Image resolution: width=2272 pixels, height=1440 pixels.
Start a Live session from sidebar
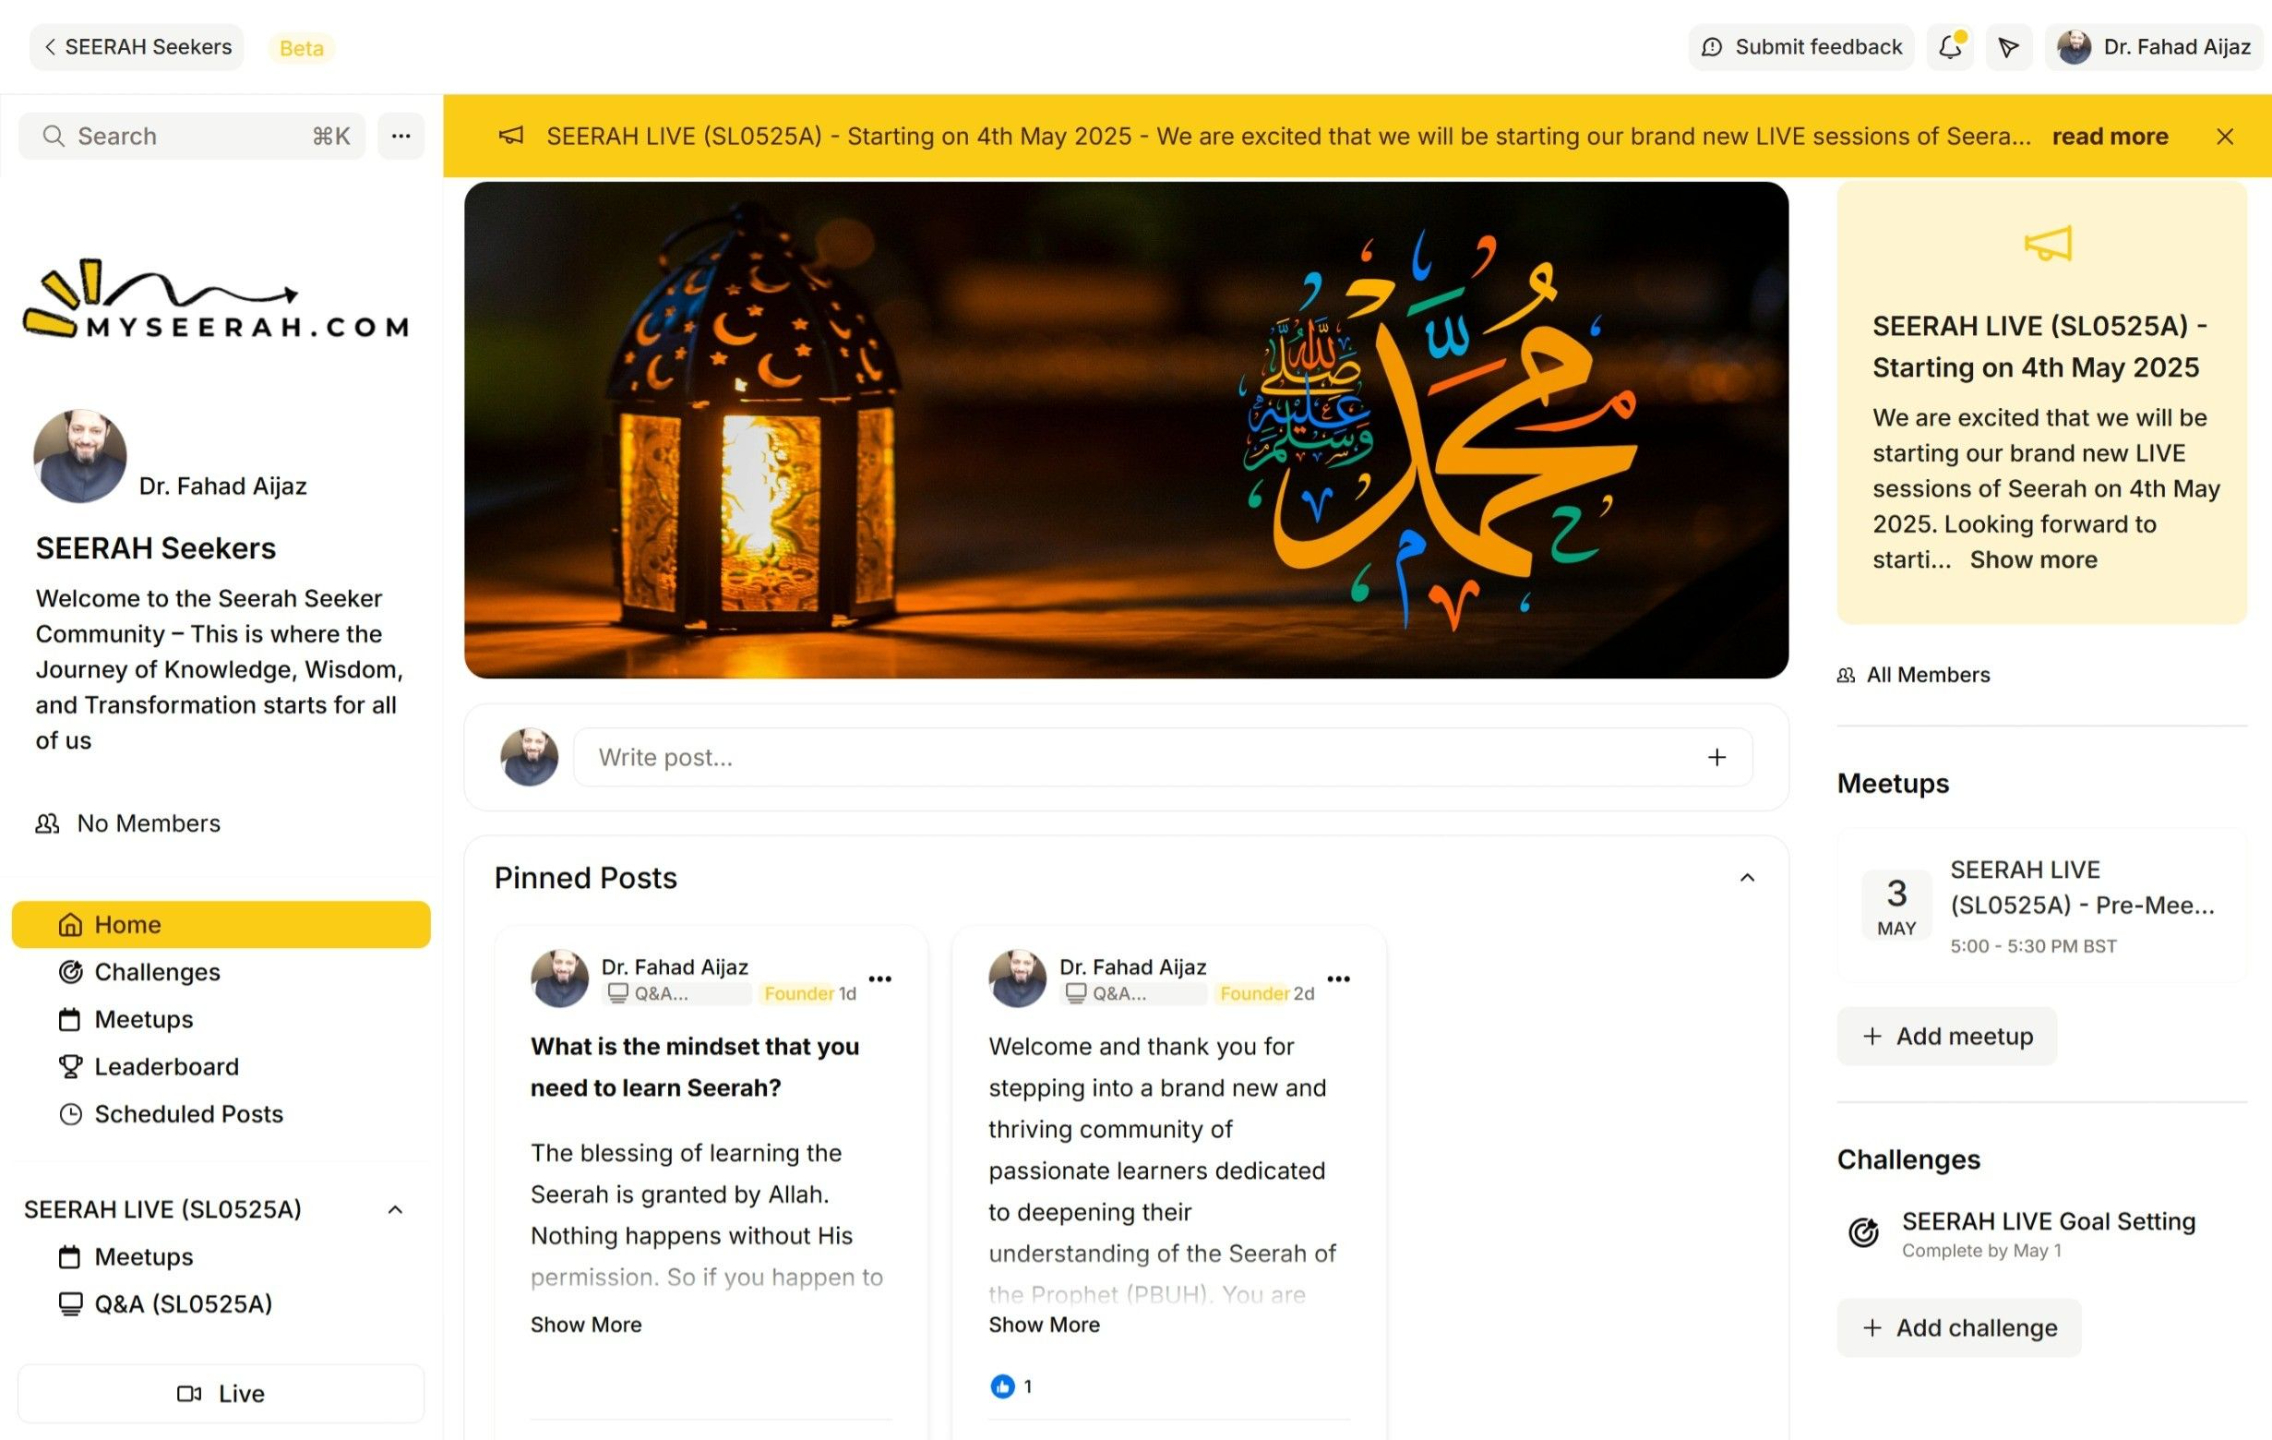(221, 1393)
